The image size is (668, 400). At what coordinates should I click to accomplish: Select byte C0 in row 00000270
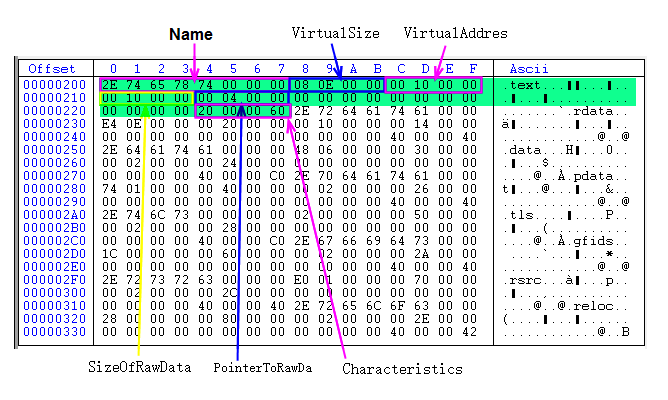277,176
